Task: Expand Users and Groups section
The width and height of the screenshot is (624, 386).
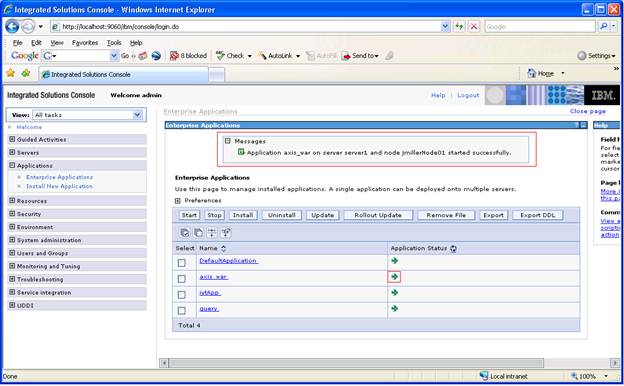Action: click(x=12, y=253)
